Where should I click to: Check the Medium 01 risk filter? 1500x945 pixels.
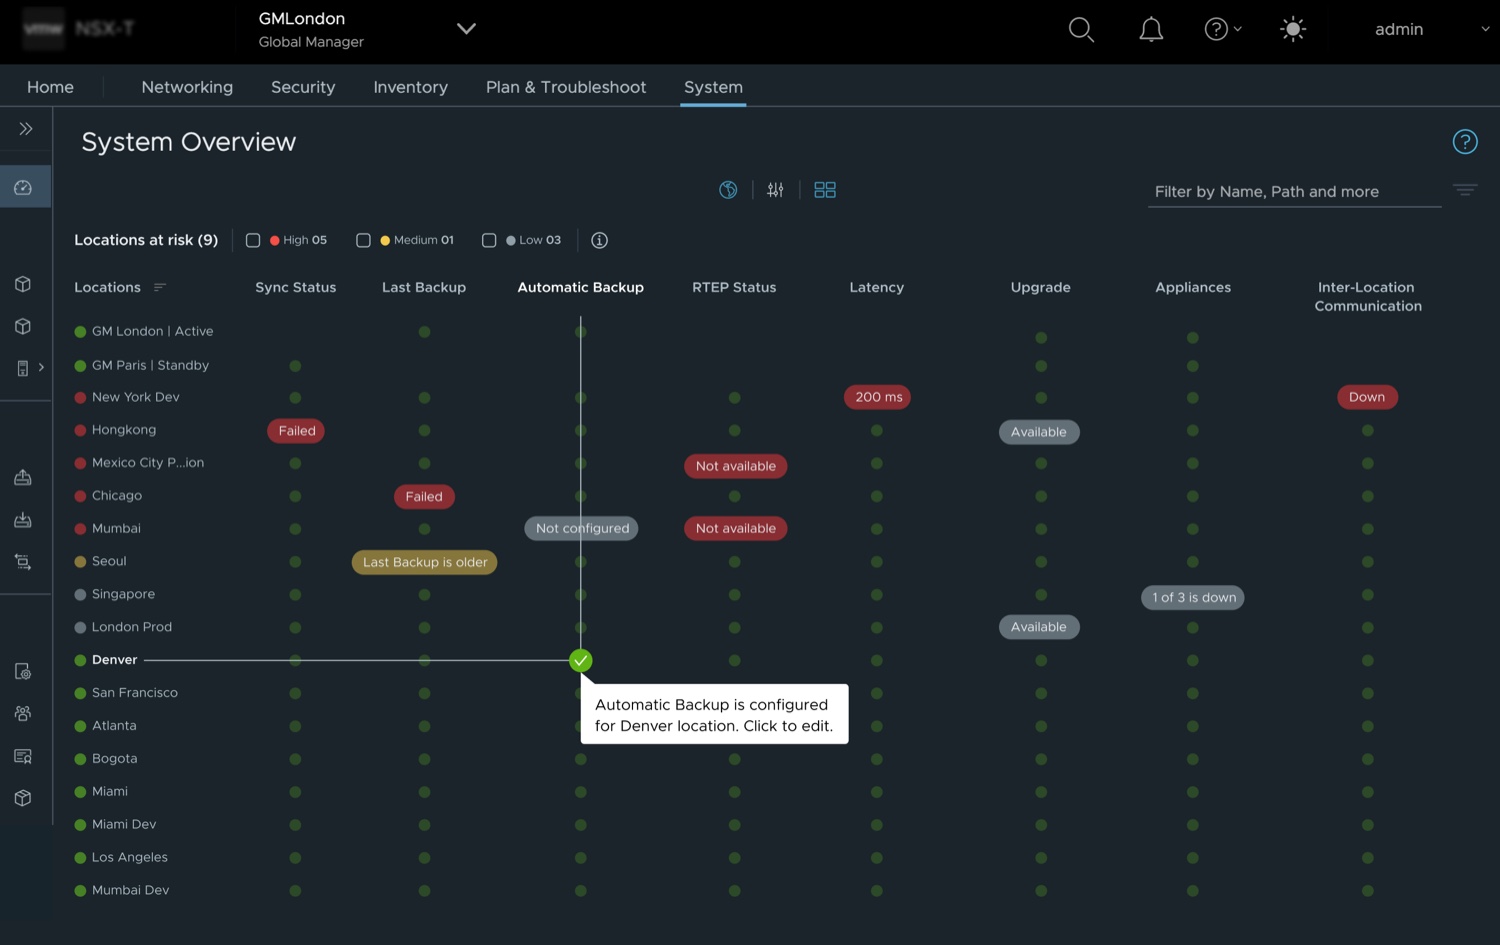(x=363, y=240)
